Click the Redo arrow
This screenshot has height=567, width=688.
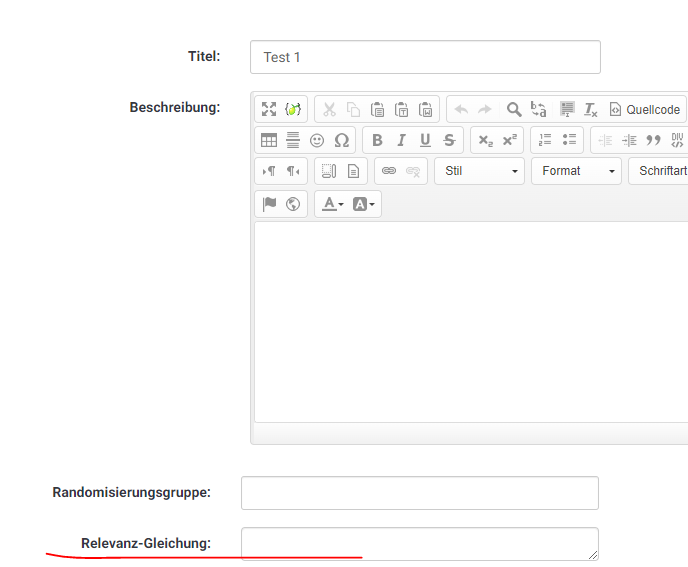click(x=485, y=109)
